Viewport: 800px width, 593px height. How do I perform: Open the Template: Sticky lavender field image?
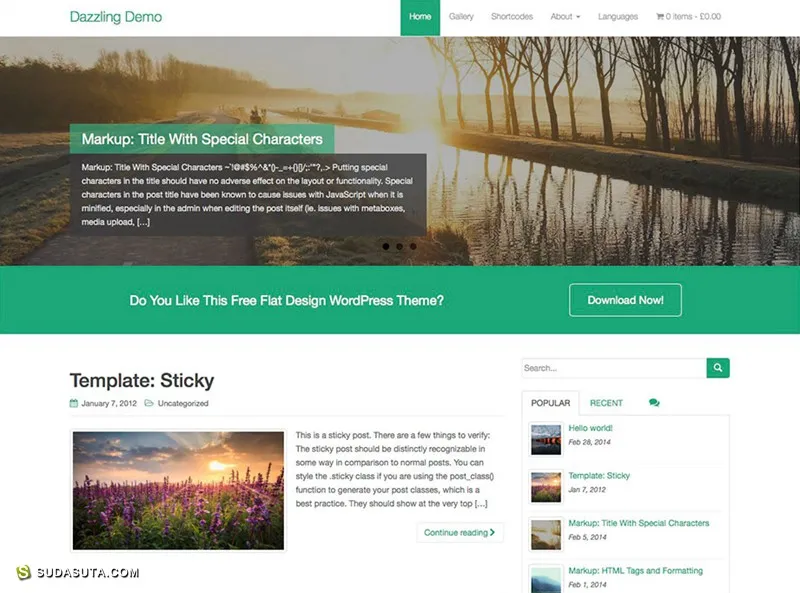[x=178, y=490]
